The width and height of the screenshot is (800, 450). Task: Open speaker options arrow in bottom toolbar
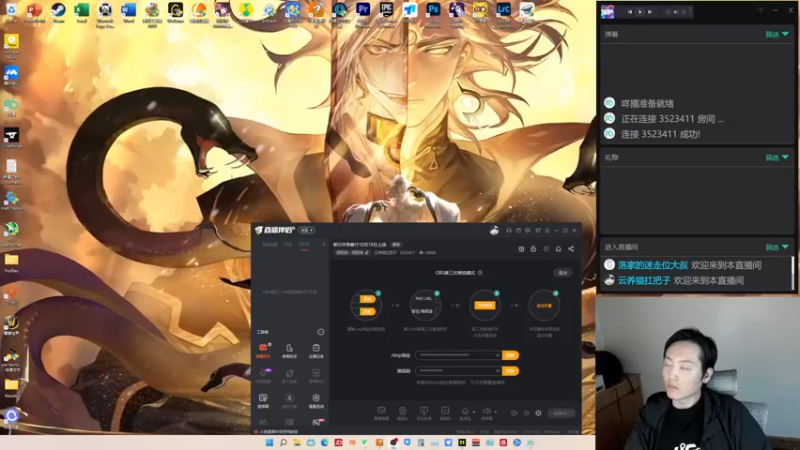click(495, 412)
